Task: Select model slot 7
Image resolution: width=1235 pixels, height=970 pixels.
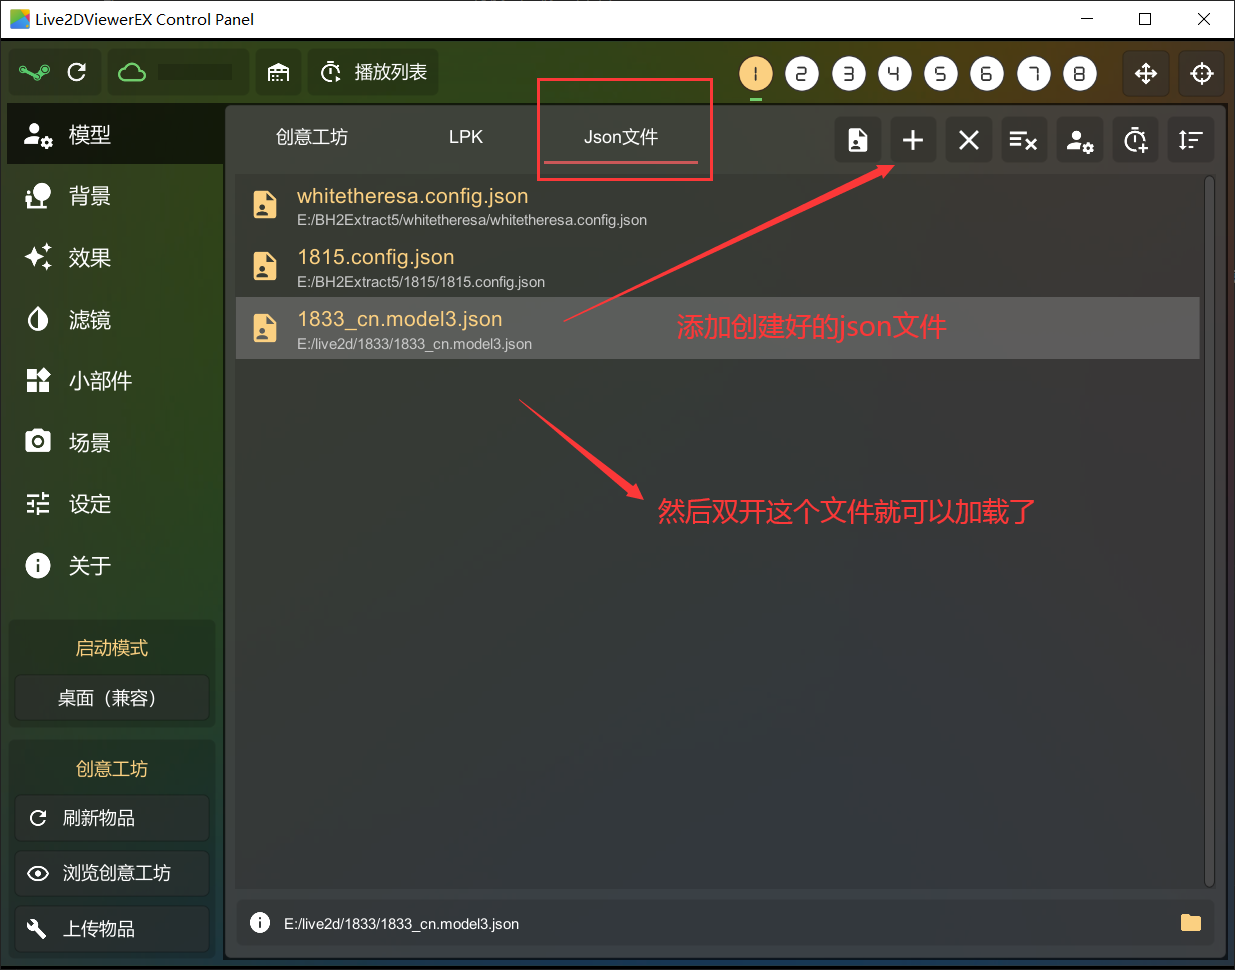Action: (x=1033, y=73)
